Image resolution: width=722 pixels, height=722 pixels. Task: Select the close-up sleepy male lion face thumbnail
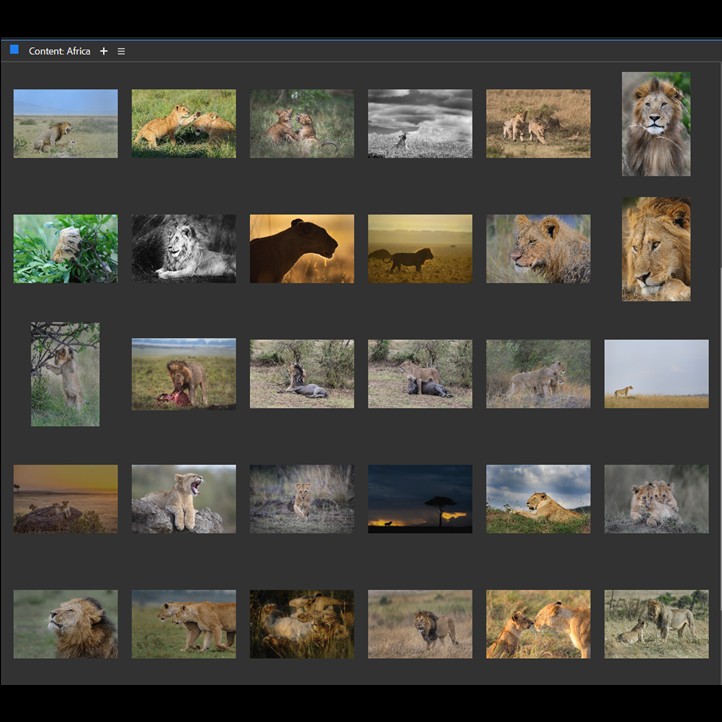coord(655,248)
